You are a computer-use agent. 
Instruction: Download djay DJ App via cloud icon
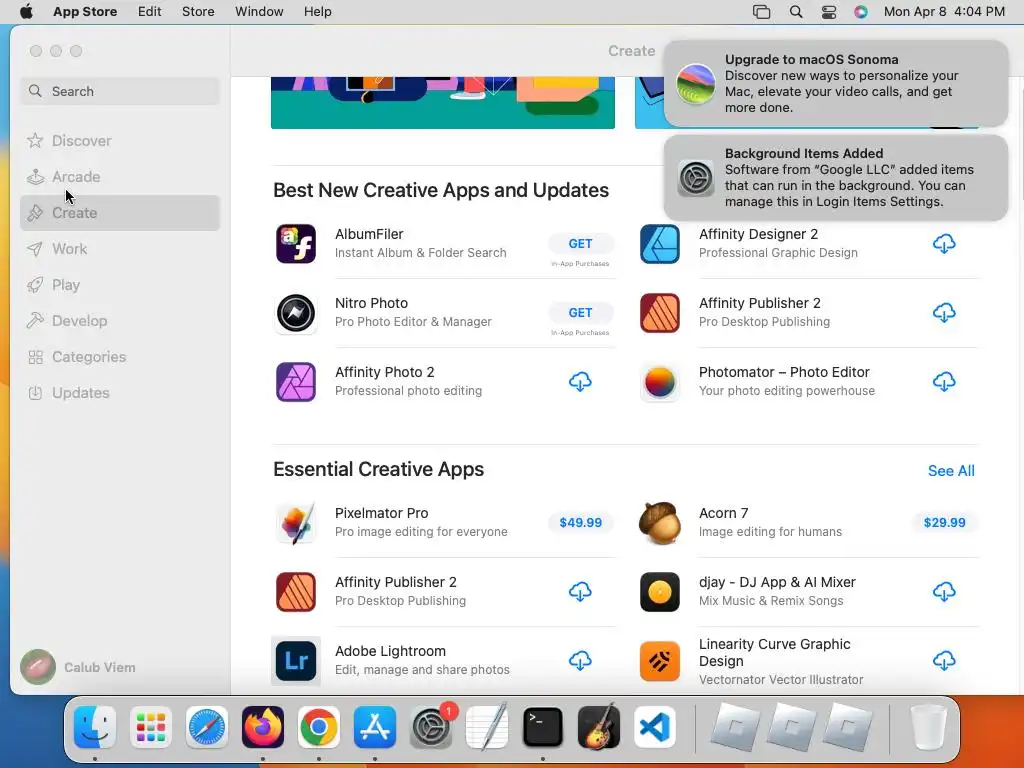(x=944, y=592)
